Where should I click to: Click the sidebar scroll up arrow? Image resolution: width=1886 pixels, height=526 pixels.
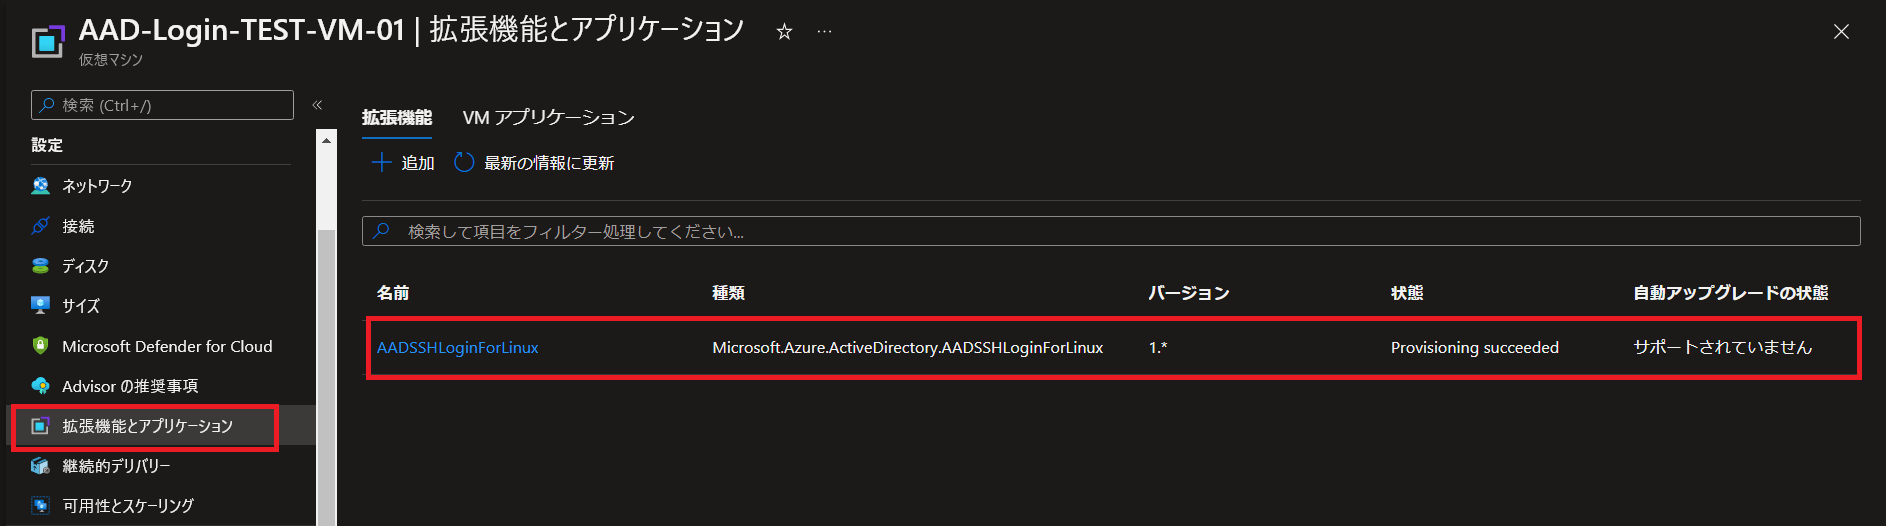coord(326,141)
